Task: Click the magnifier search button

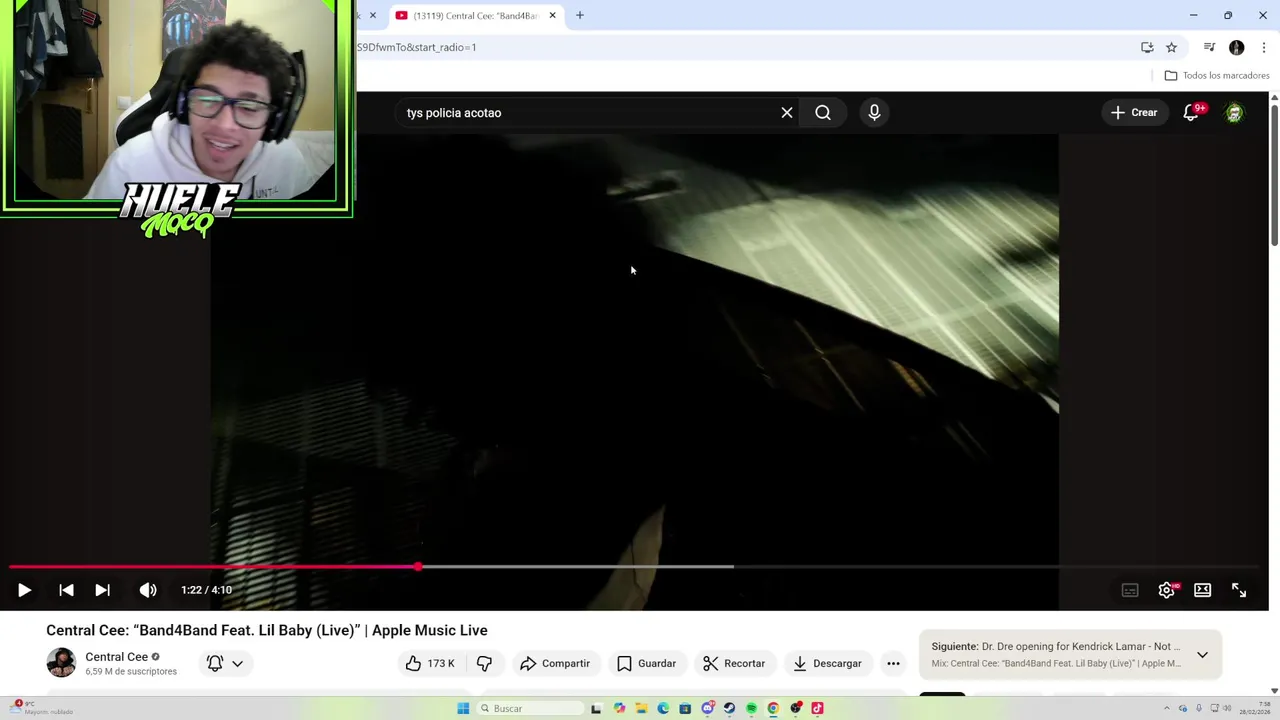Action: coord(823,113)
